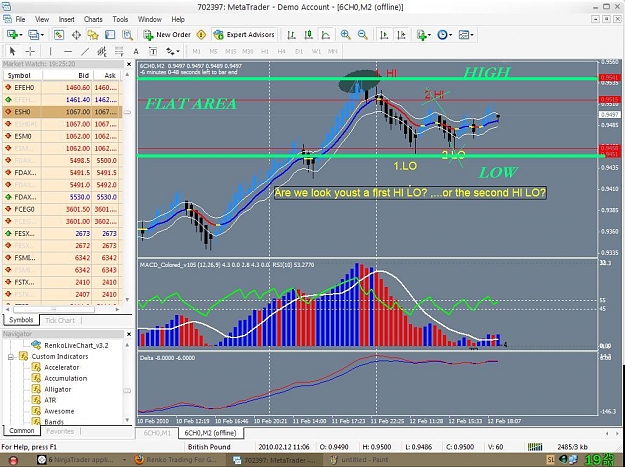Open the Strategy Tester magnifier icon
The image size is (625, 467).
point(127,35)
